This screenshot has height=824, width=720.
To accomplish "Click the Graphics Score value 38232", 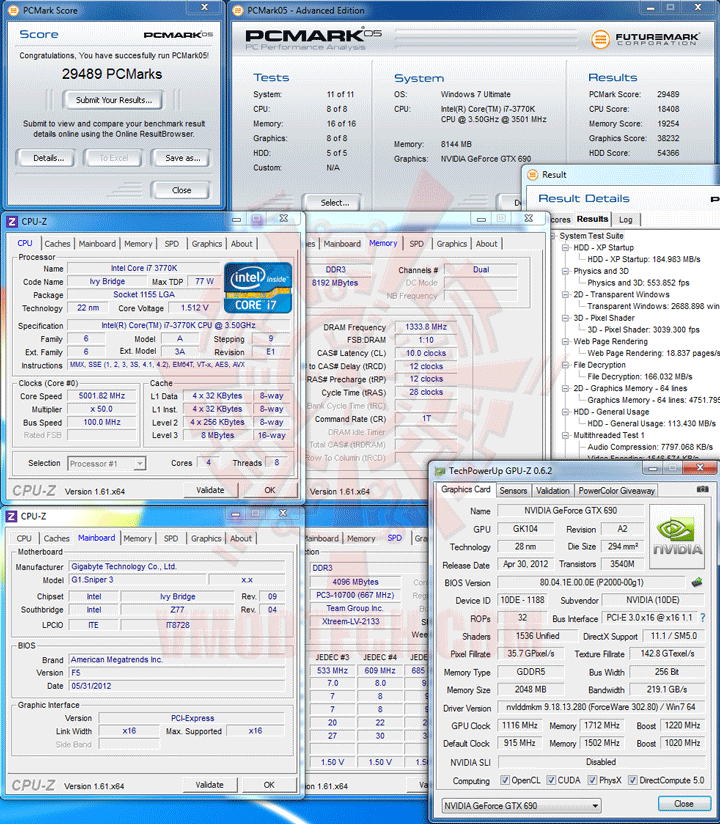I will 668,138.
